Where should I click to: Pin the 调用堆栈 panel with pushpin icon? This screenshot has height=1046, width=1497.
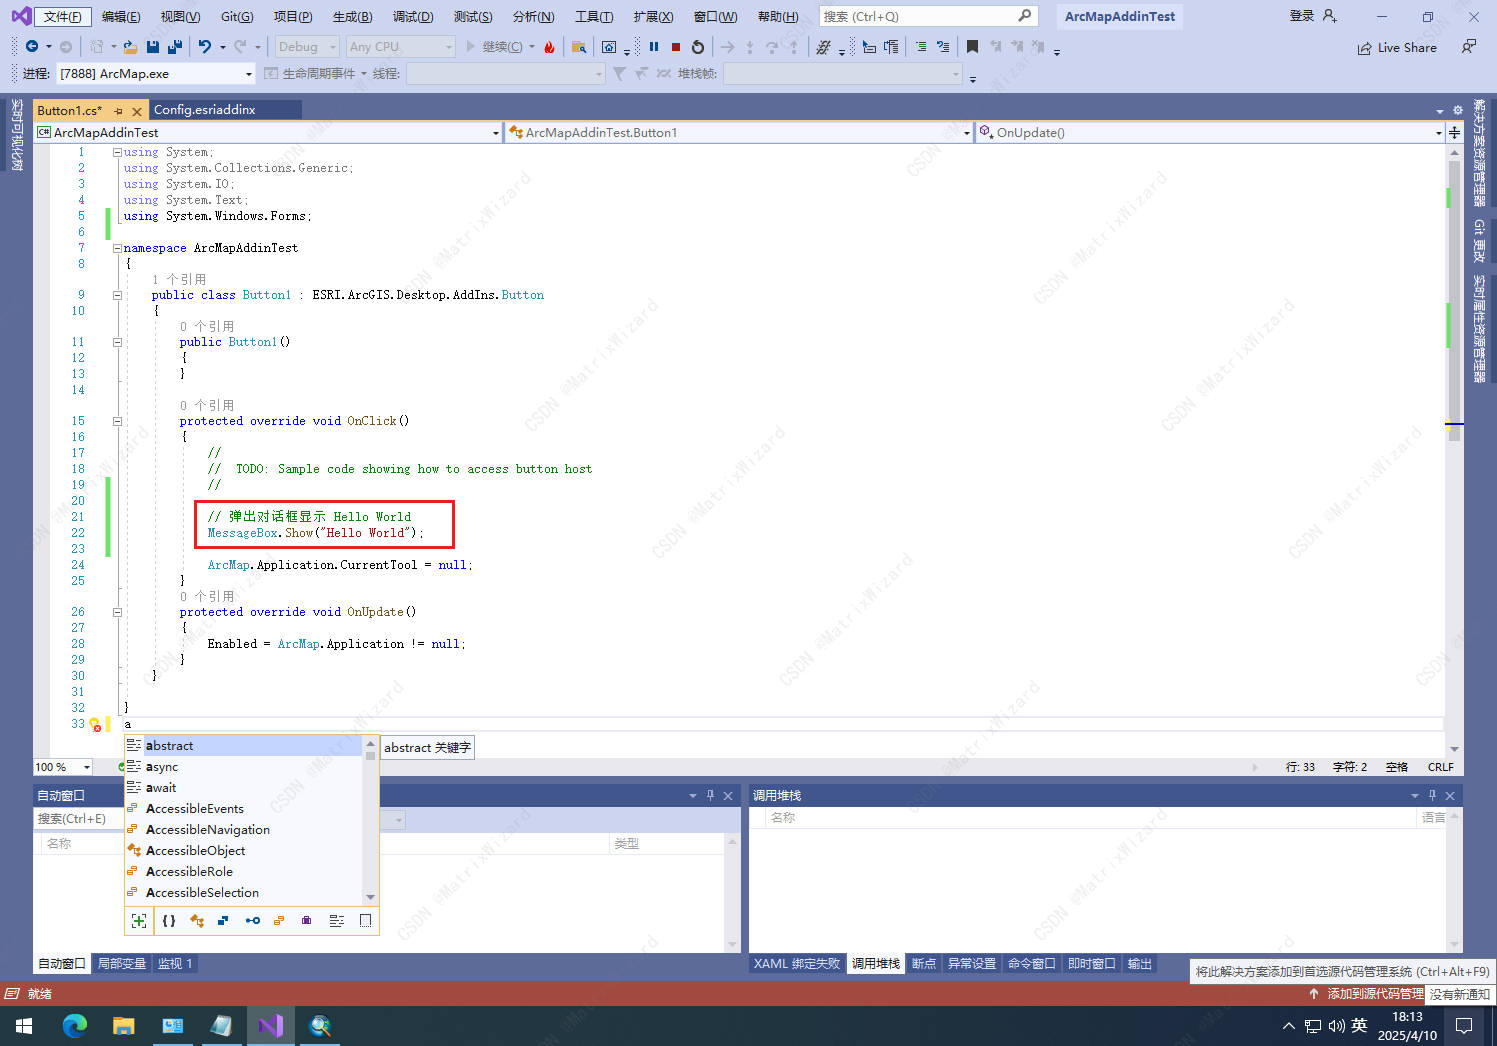coord(1432,796)
